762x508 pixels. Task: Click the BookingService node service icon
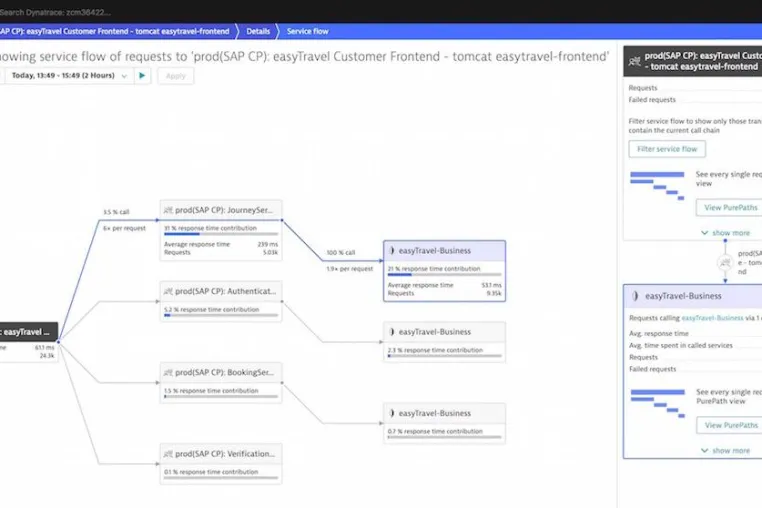pyautogui.click(x=168, y=372)
